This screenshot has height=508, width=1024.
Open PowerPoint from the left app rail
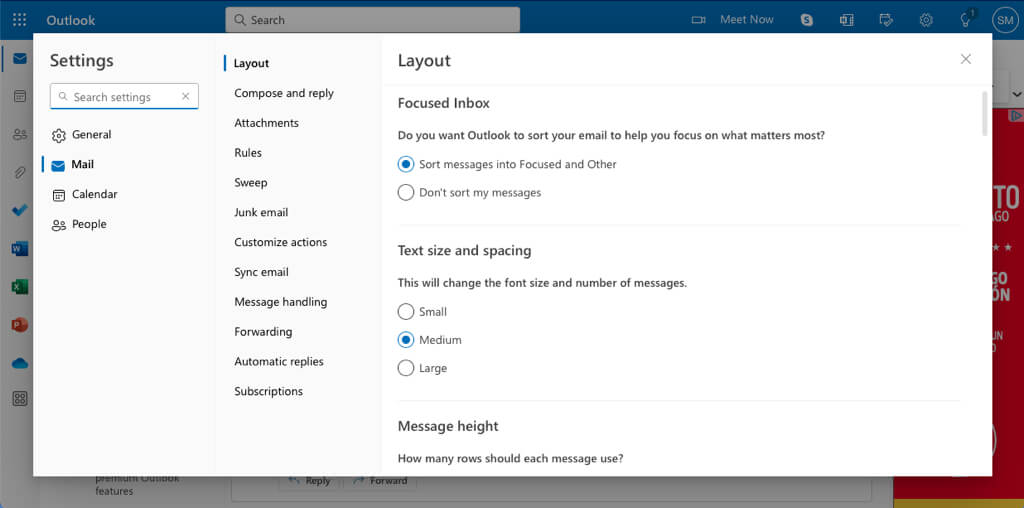20,325
